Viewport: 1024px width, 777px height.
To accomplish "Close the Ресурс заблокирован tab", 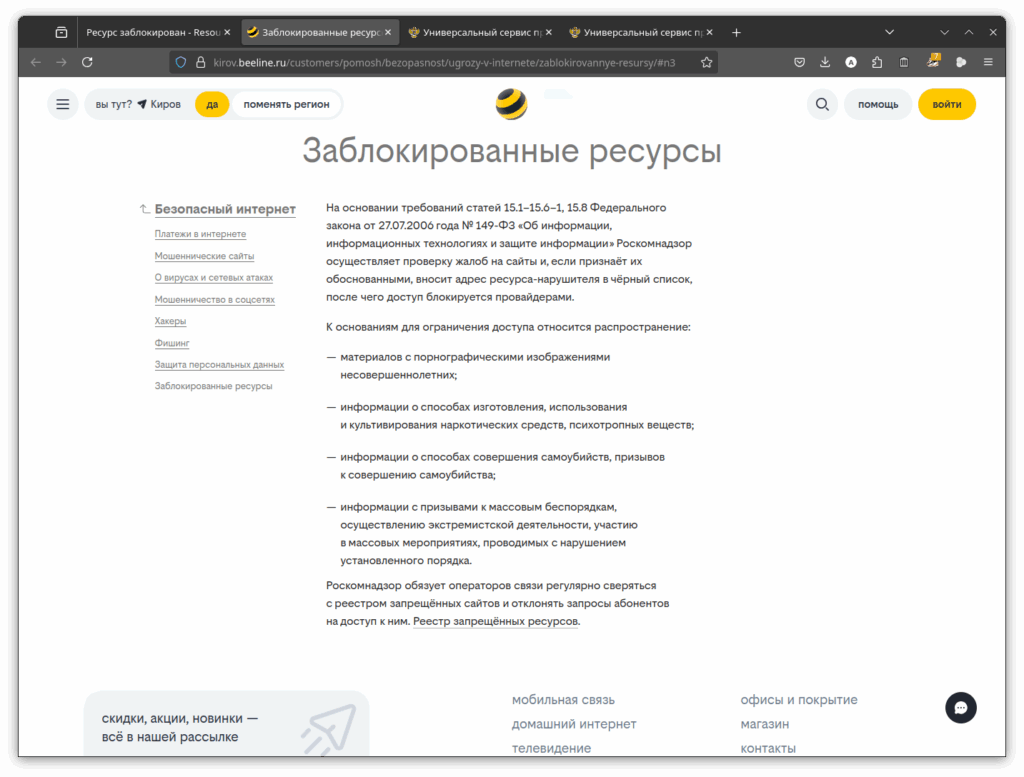I will pyautogui.click(x=227, y=32).
